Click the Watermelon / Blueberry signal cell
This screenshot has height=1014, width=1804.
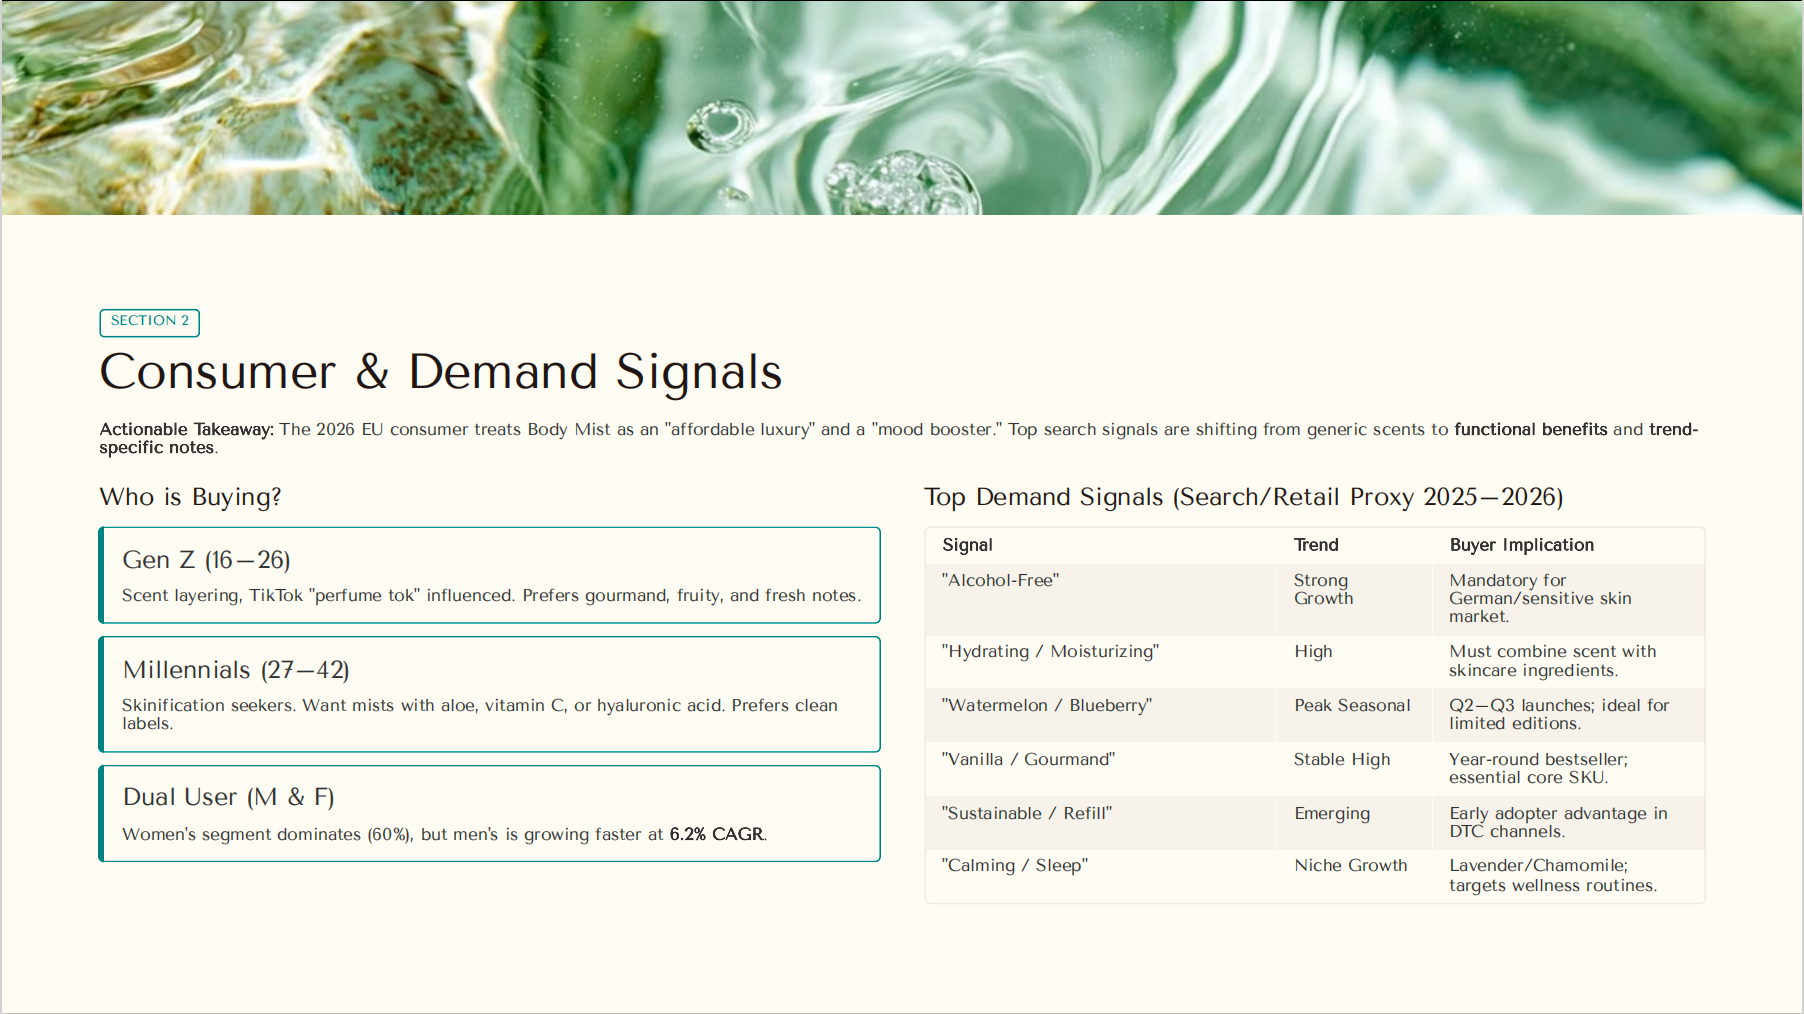pos(1046,705)
